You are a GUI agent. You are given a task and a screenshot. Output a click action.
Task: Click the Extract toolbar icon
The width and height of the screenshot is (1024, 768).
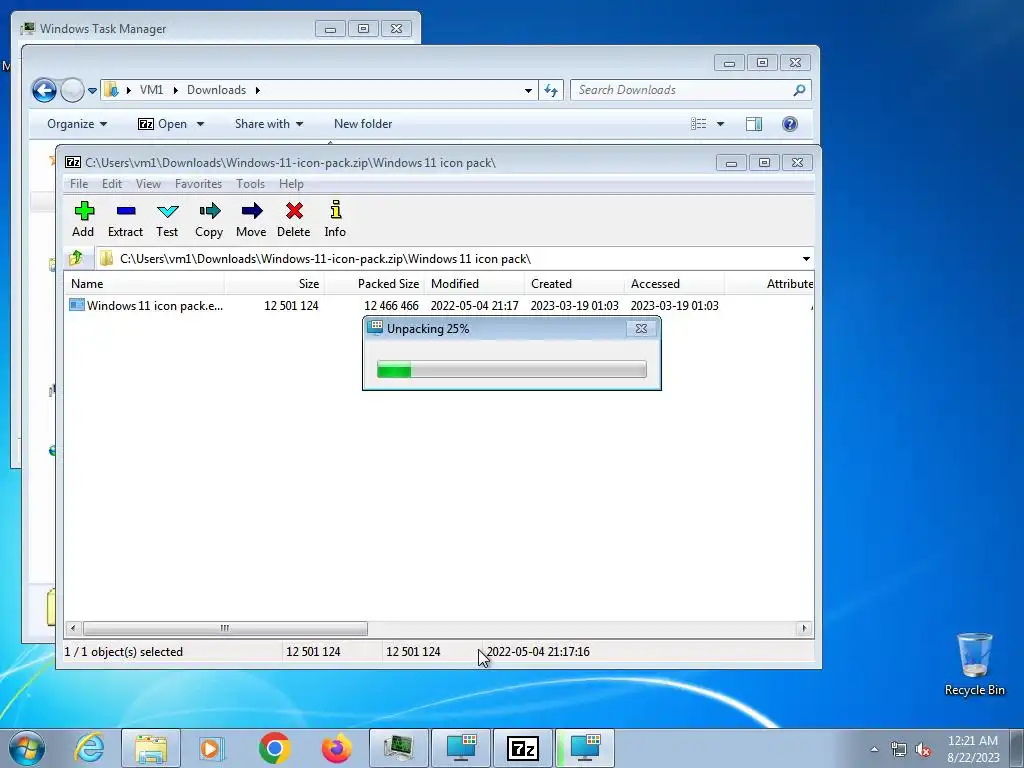pos(125,219)
